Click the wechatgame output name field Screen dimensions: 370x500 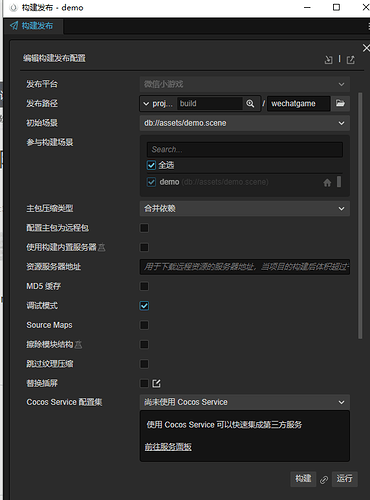click(299, 104)
